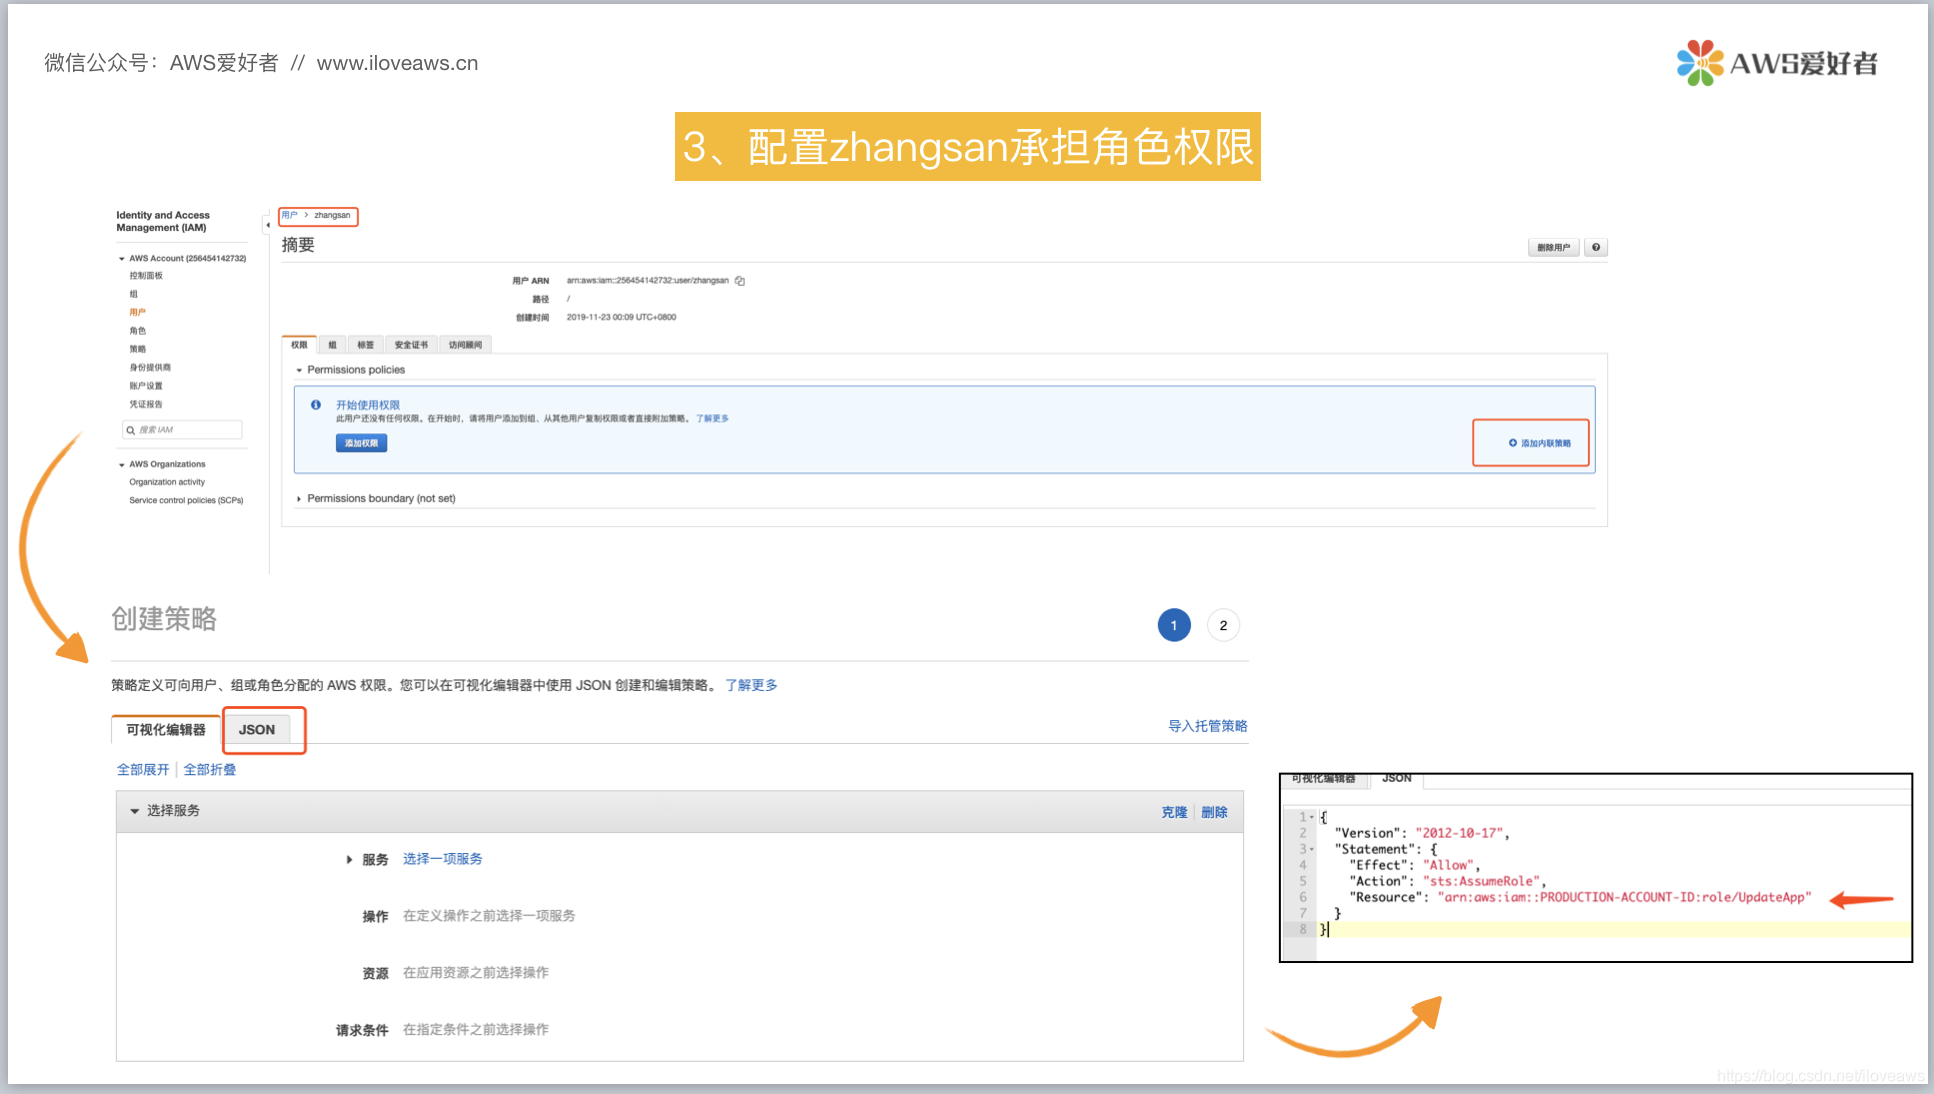
Task: Click the blue info icon beside 开始使用权限
Action: (x=316, y=405)
